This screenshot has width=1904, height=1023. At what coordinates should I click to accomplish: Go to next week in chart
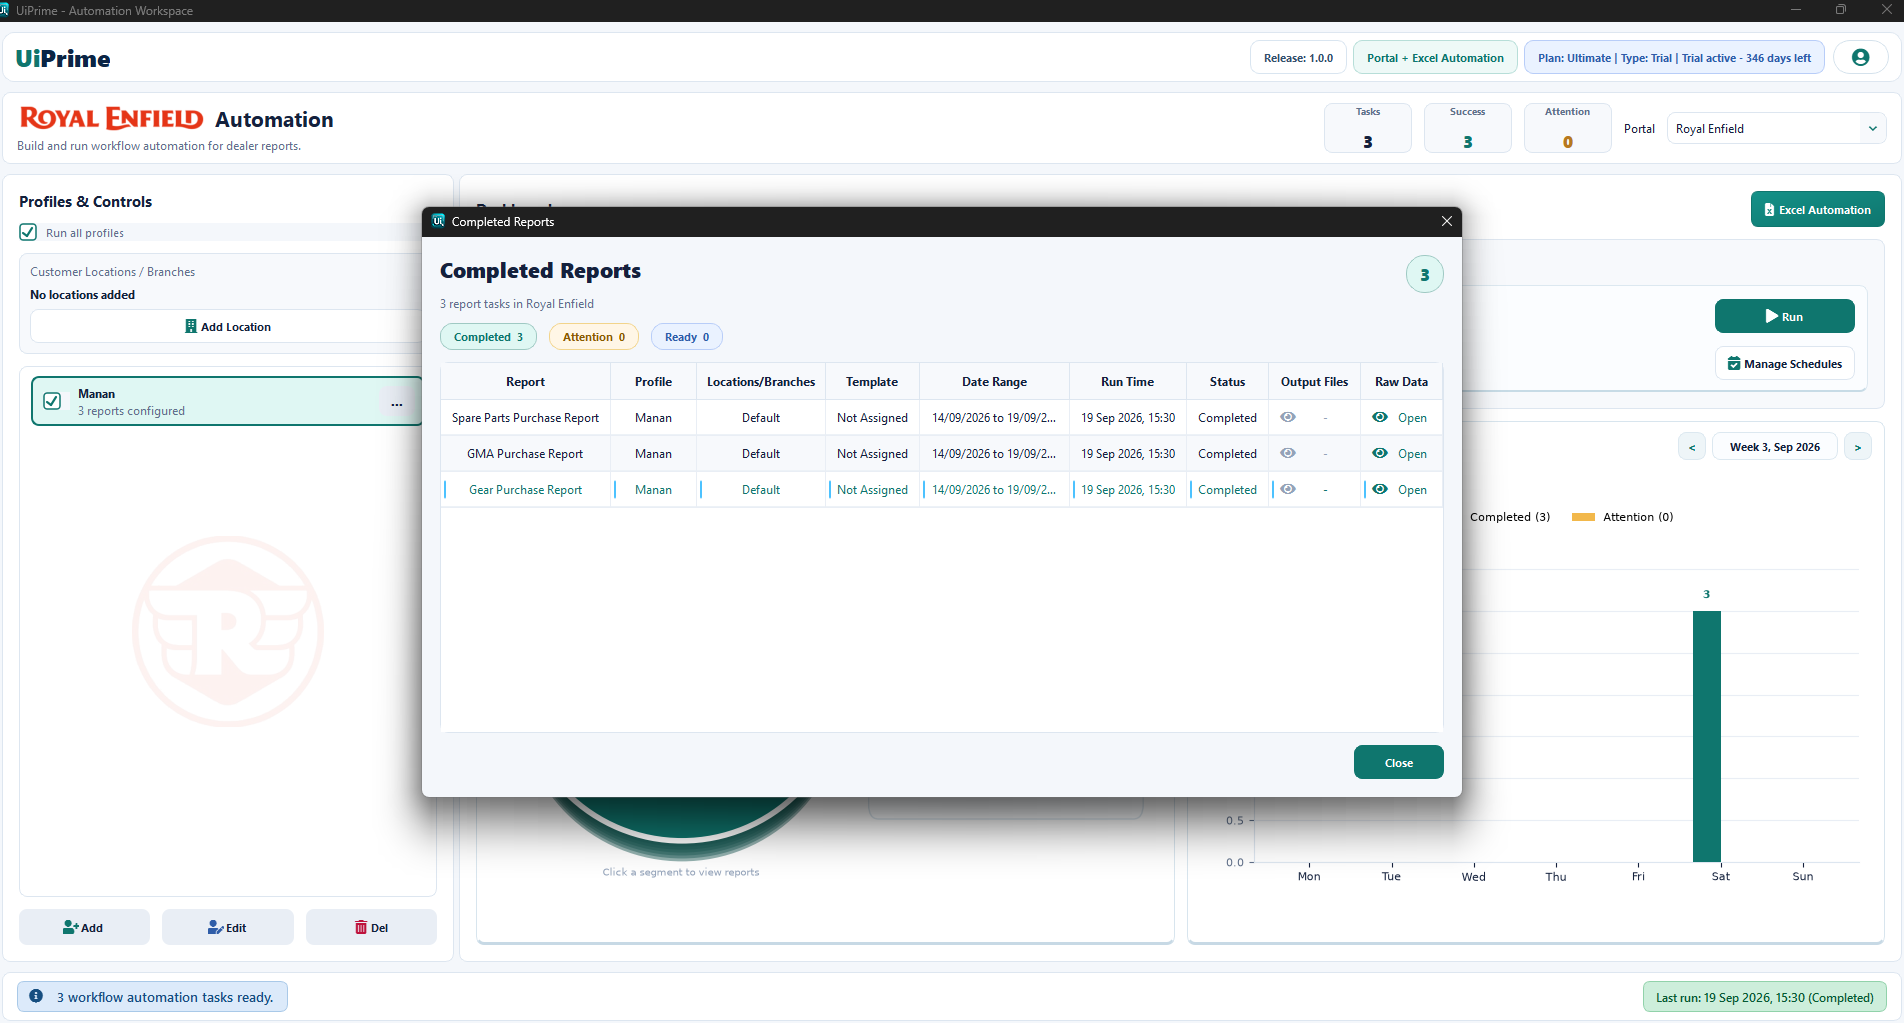(x=1858, y=447)
